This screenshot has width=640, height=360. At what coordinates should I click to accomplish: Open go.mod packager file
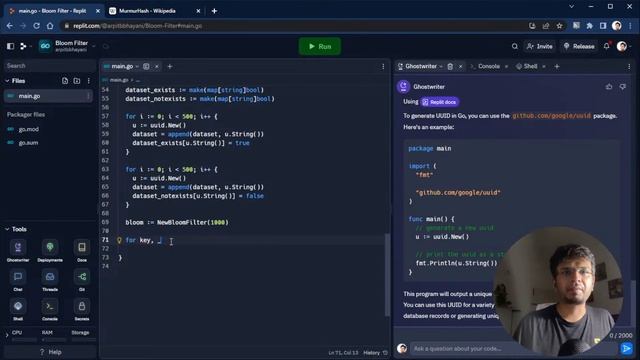29,129
